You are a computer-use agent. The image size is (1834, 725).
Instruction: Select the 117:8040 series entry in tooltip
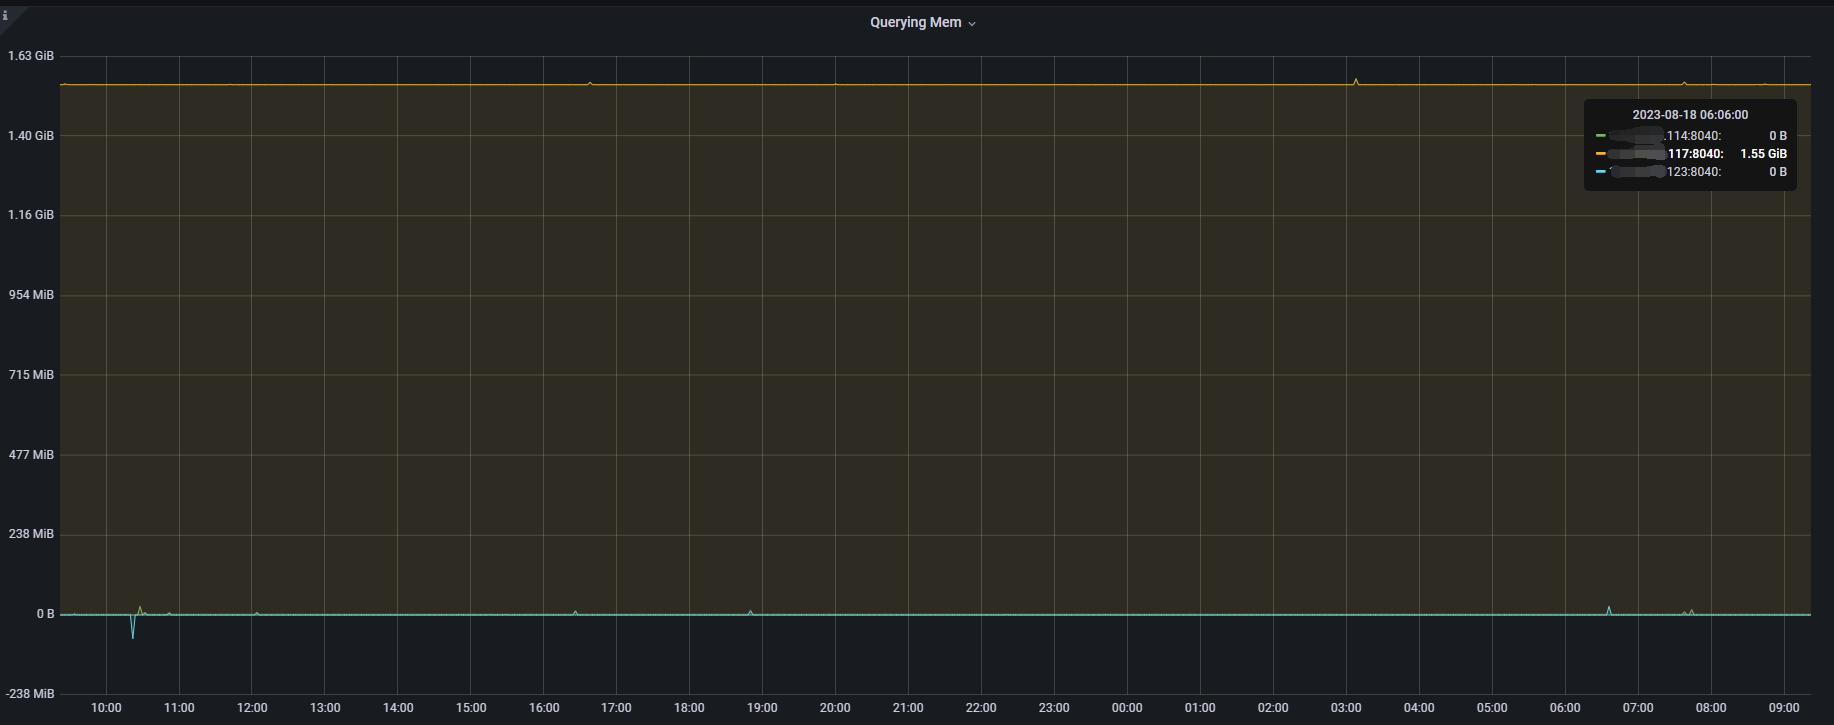coord(1695,154)
